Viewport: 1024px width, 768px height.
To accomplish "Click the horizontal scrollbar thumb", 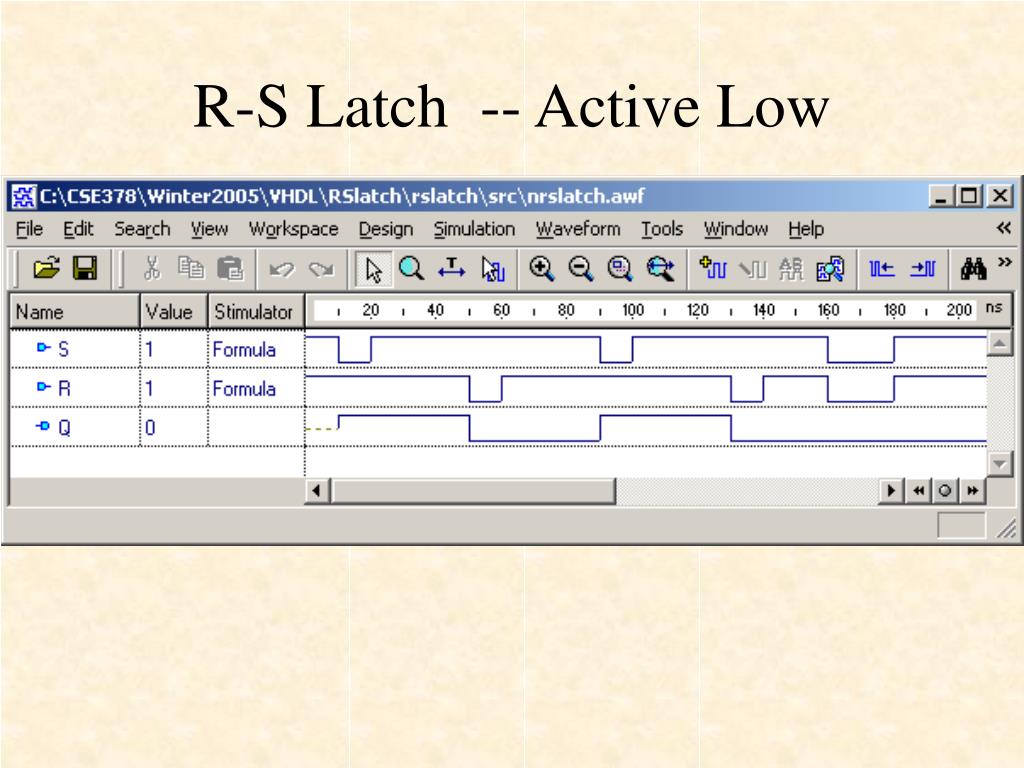I will point(473,490).
